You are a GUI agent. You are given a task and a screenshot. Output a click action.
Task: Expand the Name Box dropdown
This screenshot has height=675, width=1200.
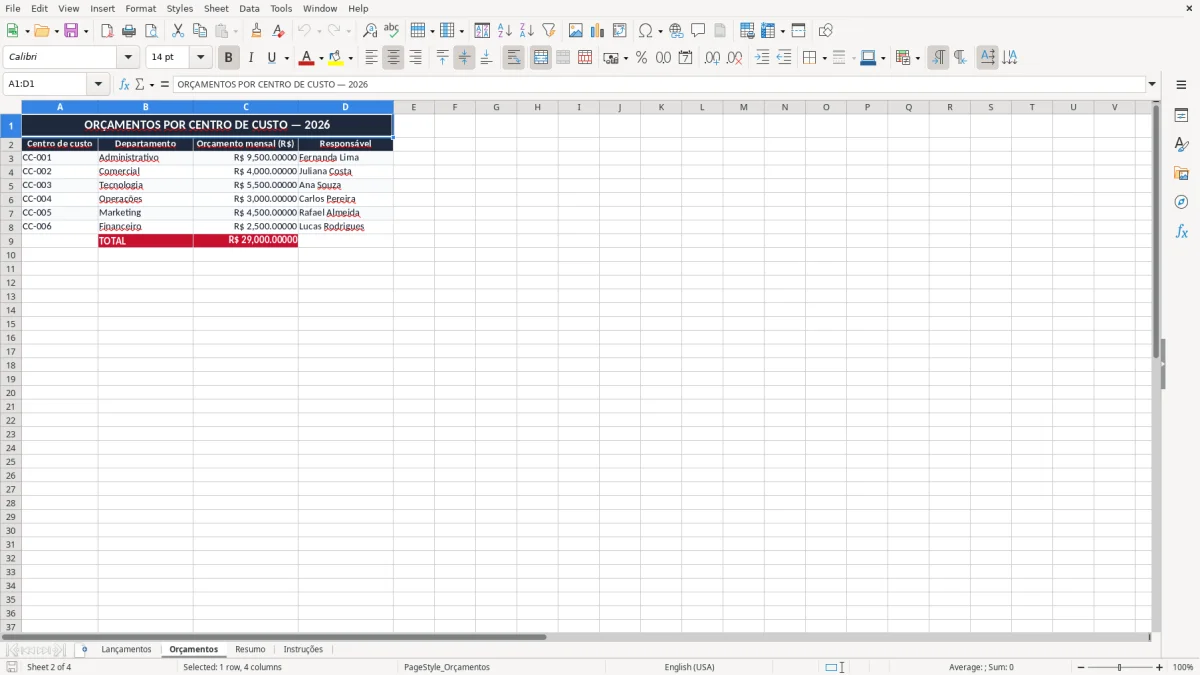[x=98, y=85]
